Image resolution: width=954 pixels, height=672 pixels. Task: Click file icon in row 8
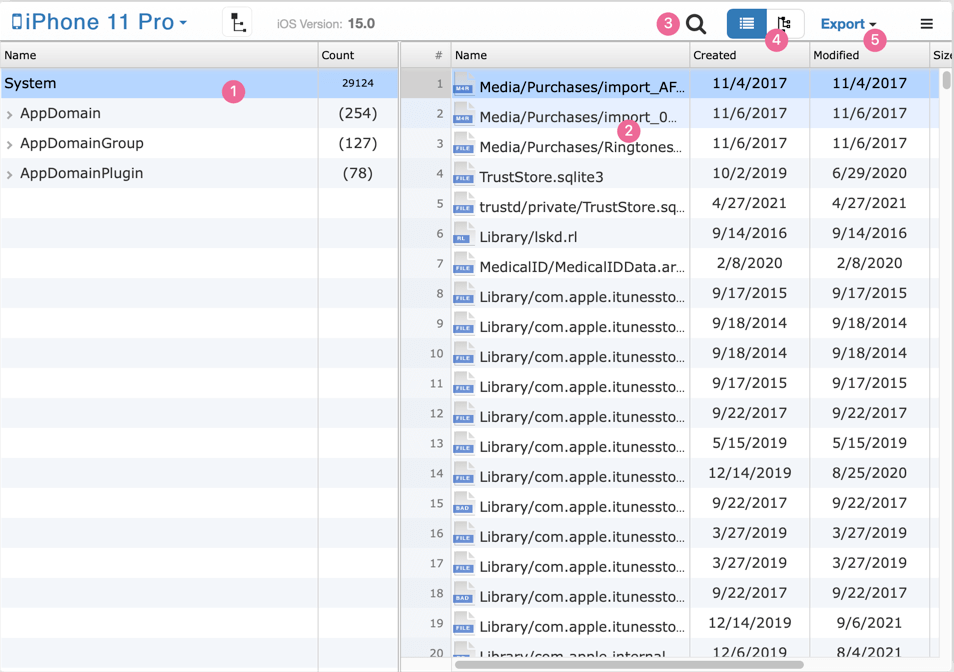pos(464,294)
